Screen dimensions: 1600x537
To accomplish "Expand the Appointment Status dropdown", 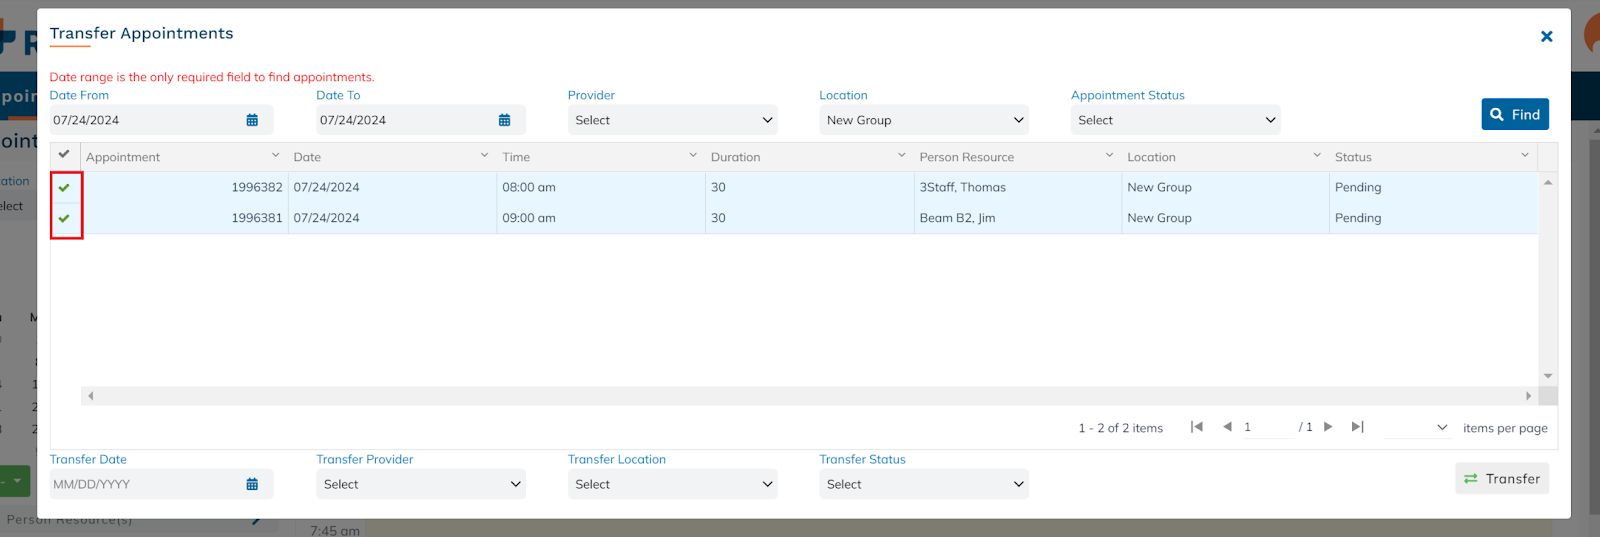I will [1175, 120].
